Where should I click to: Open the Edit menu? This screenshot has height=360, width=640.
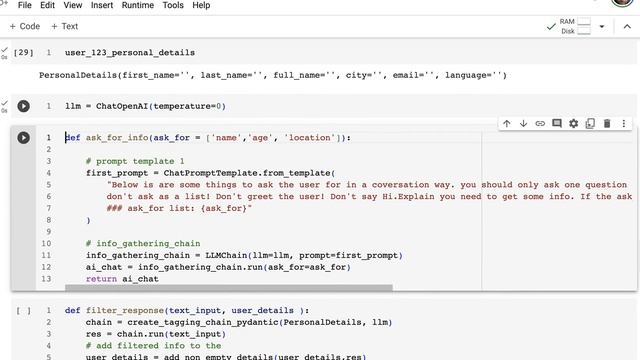tap(47, 5)
